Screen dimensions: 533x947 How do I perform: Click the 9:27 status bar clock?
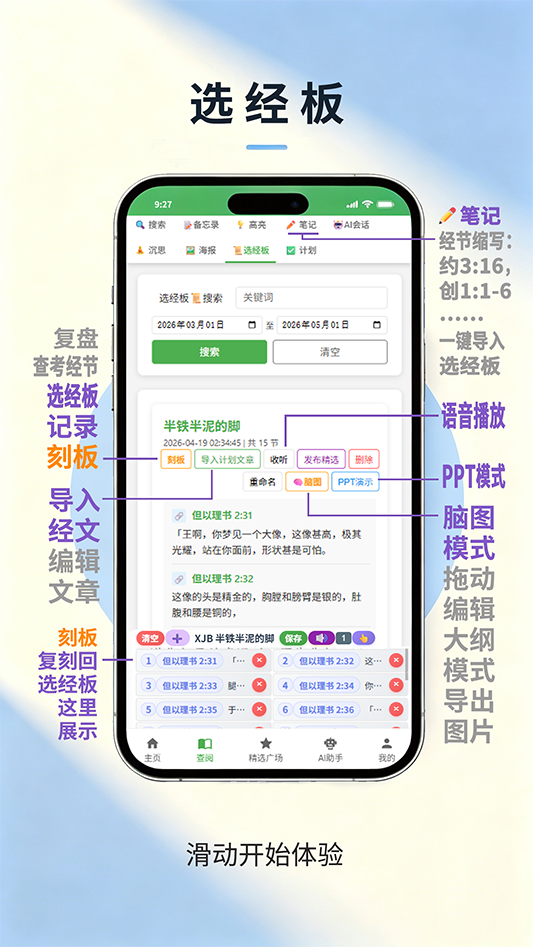pos(163,204)
